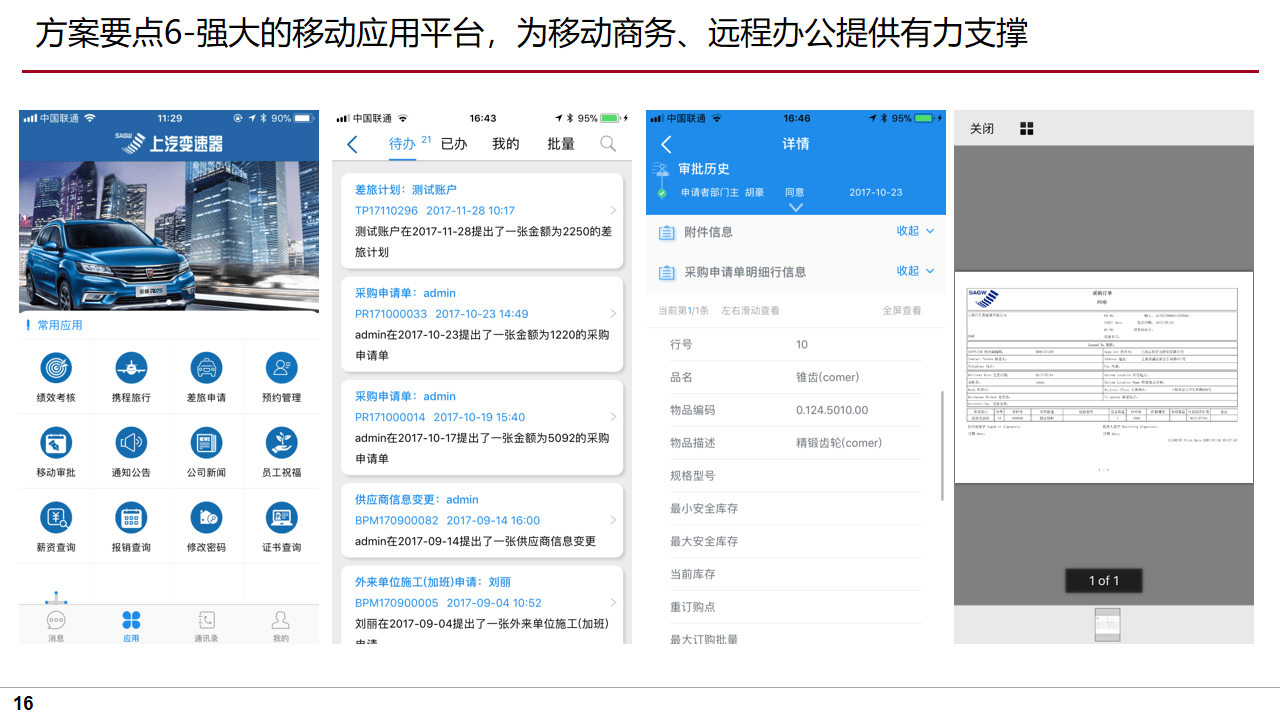The height and width of the screenshot is (720, 1280).
Task: Tap the car banner image
Action: (169, 236)
